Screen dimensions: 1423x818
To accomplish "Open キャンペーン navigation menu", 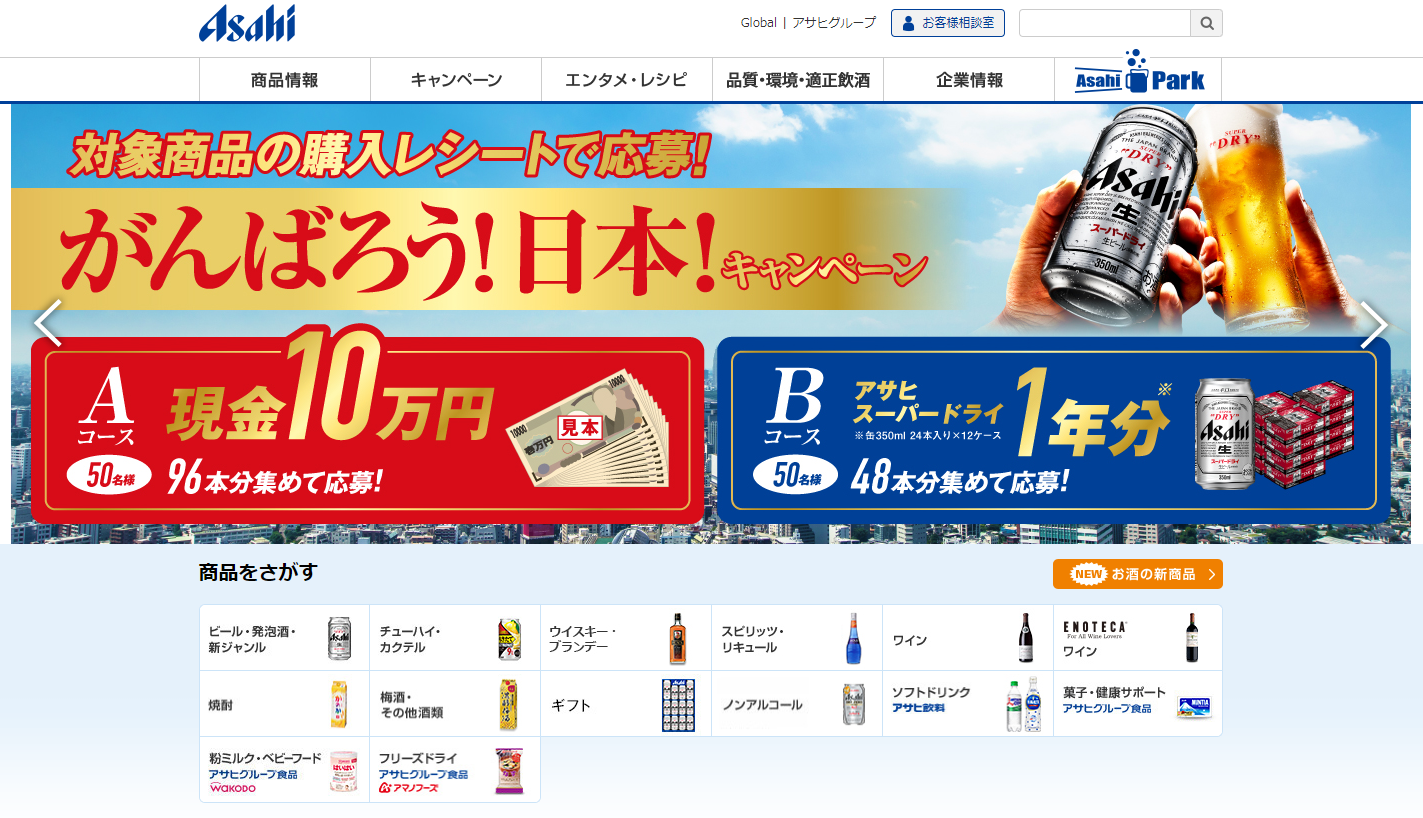I will (x=456, y=80).
